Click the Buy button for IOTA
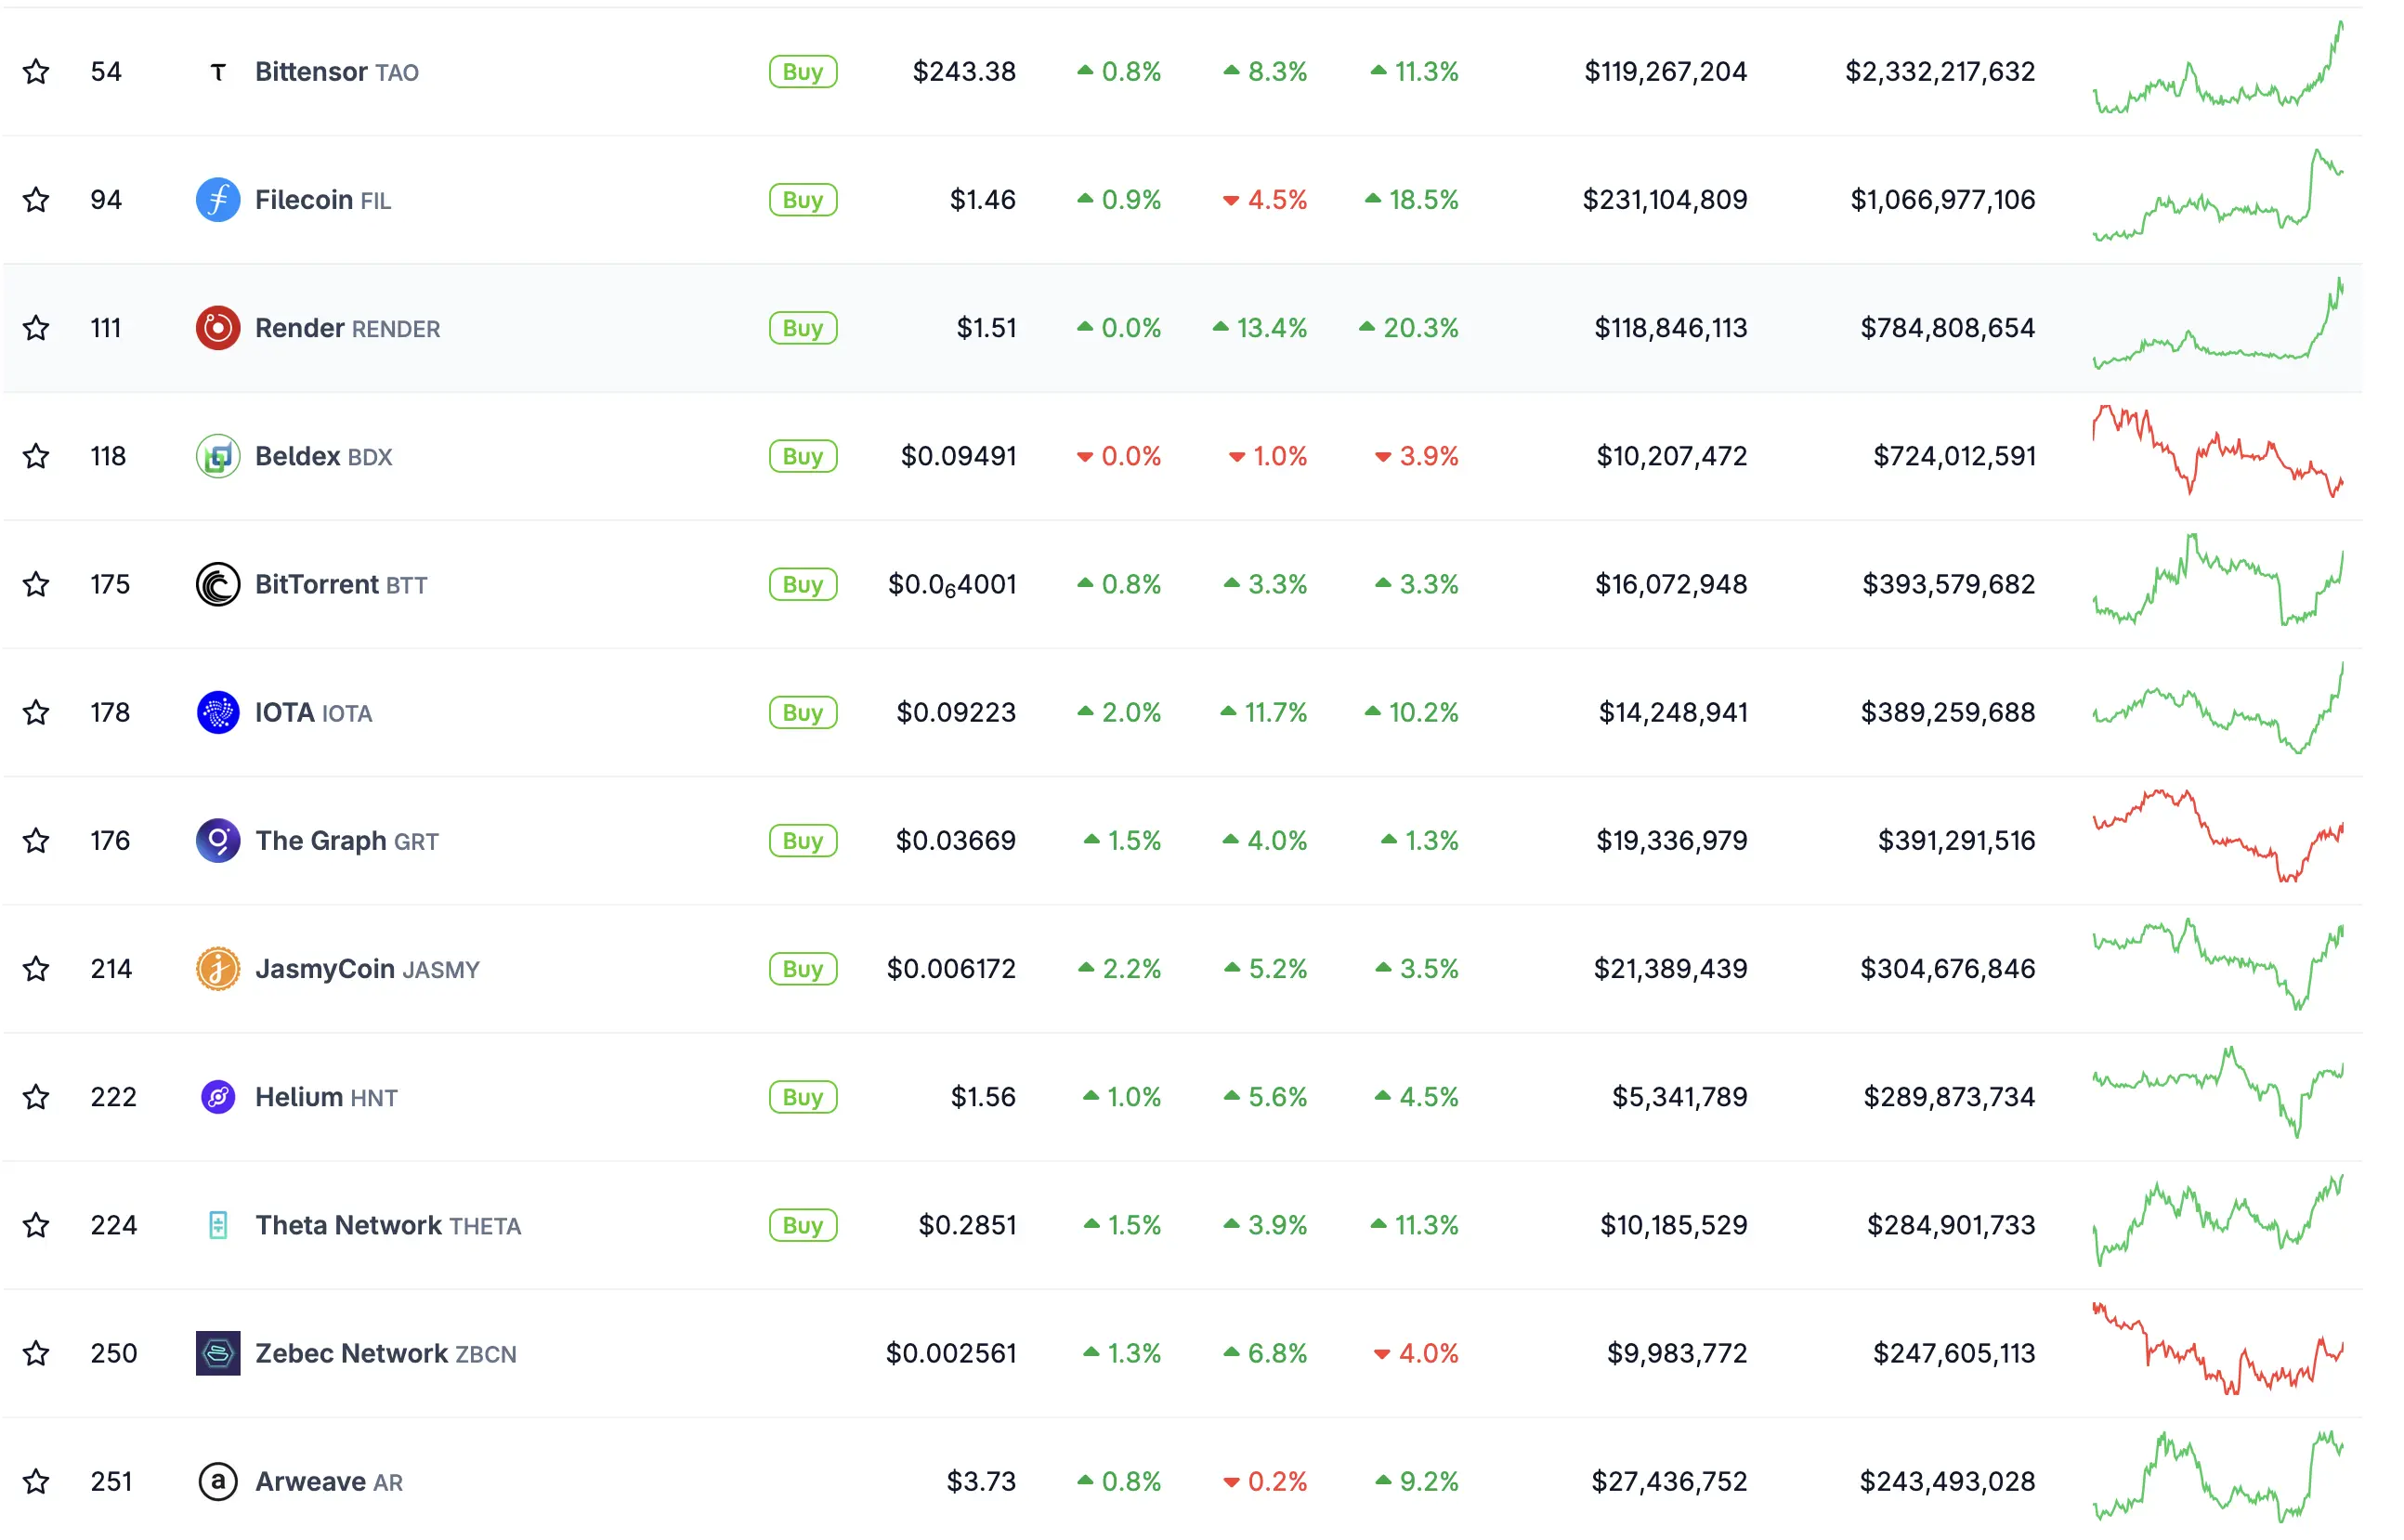Viewport: 2404px width, 1540px height. (x=803, y=712)
